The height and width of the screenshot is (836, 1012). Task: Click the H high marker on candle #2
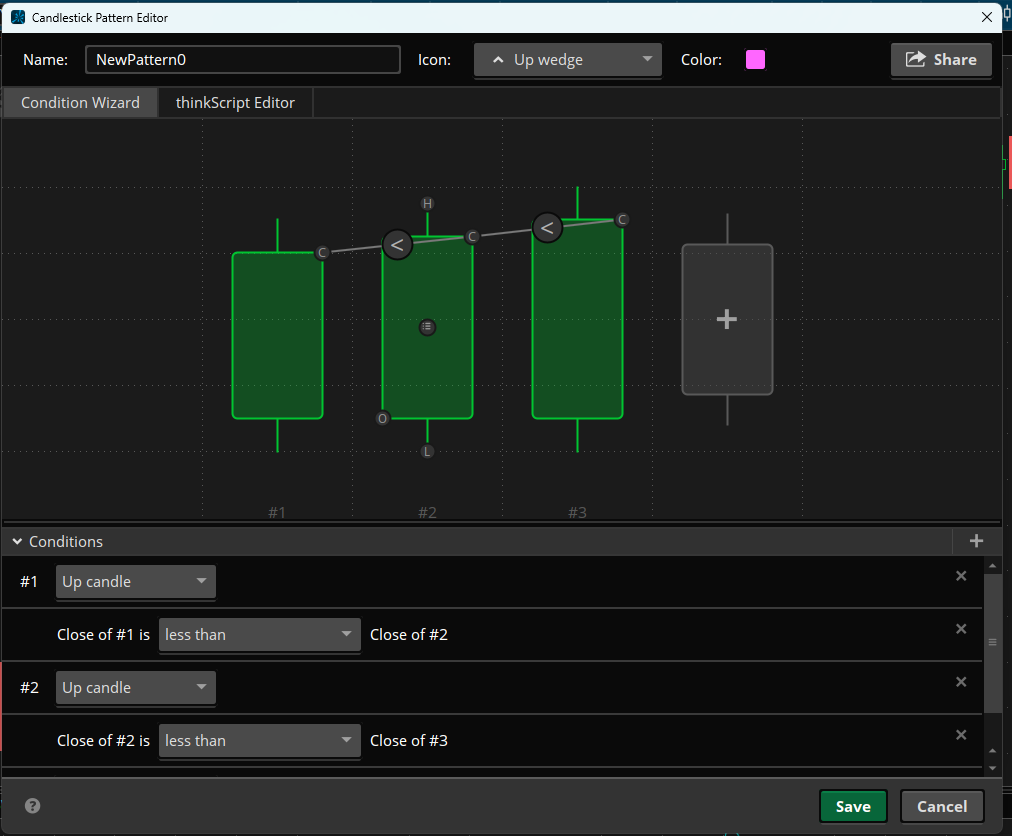[x=427, y=204]
